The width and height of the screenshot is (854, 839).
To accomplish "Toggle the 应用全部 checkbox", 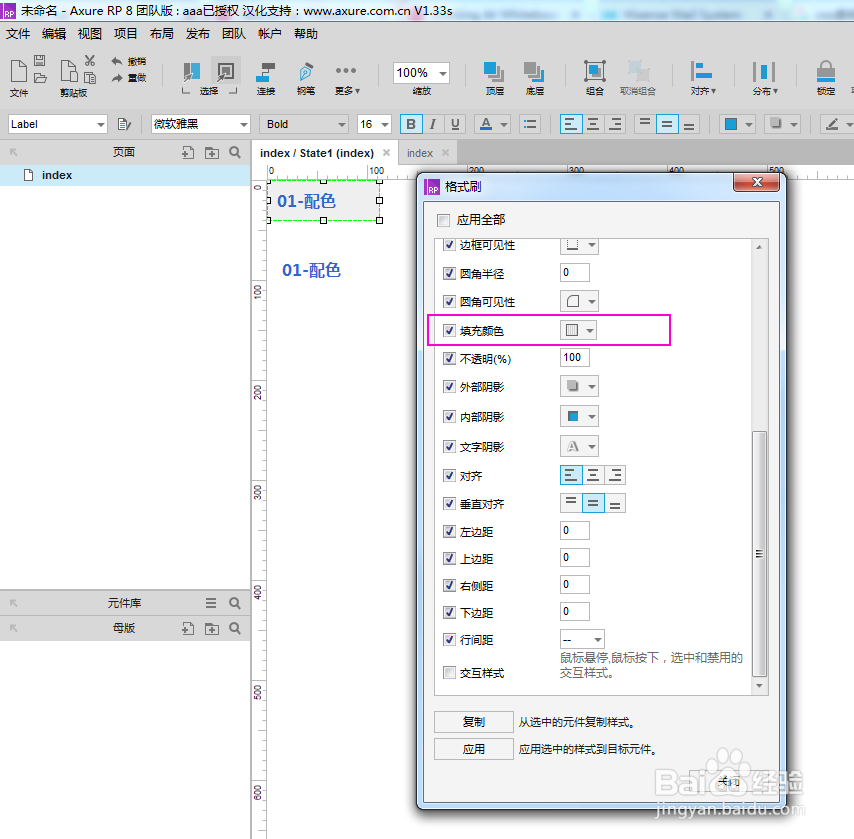I will pos(443,220).
